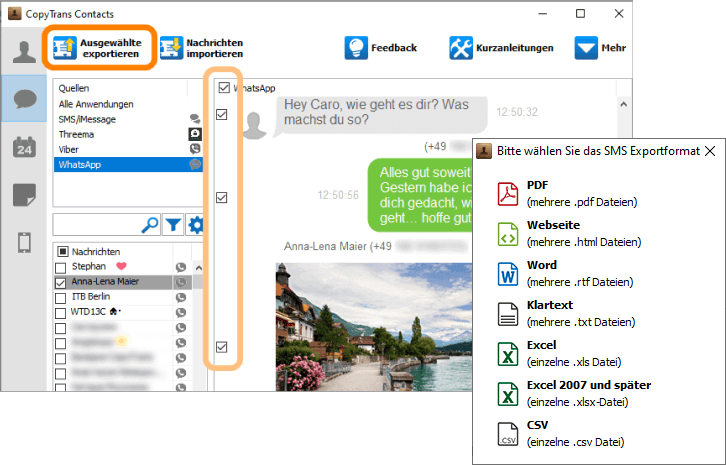Expand the Mehr dropdown menu
This screenshot has width=726, height=465.
click(601, 48)
